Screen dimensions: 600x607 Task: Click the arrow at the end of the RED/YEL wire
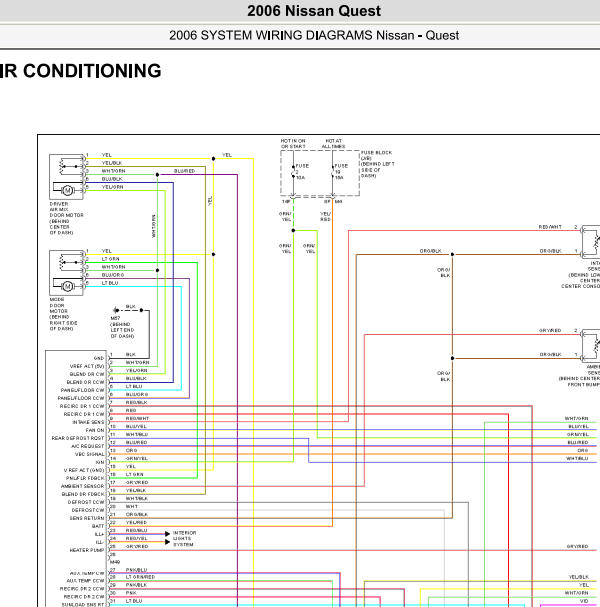pos(167,542)
